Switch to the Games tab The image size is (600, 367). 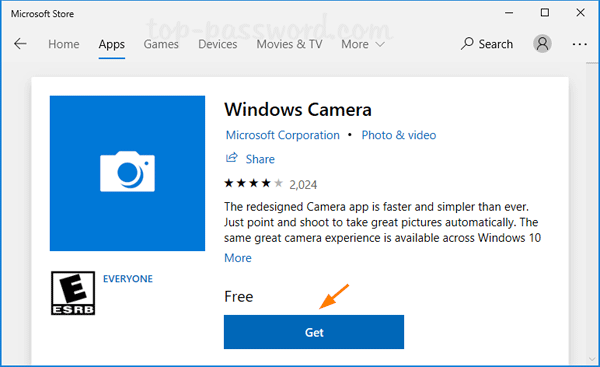point(161,44)
